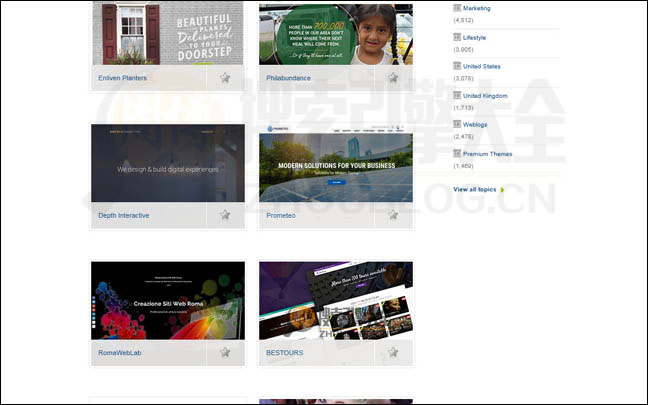Click the RomaWebLab colorful thumbnail

click(x=167, y=301)
